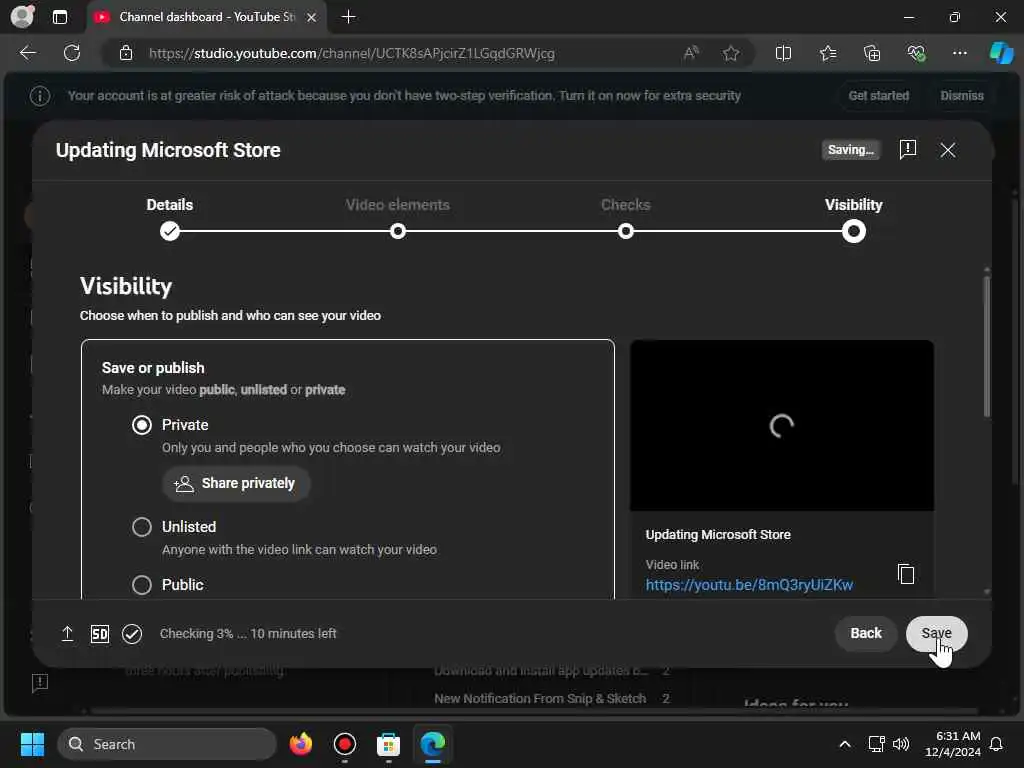Click the video preview thumbnail
Screen dimensions: 1024x768
tap(782, 425)
